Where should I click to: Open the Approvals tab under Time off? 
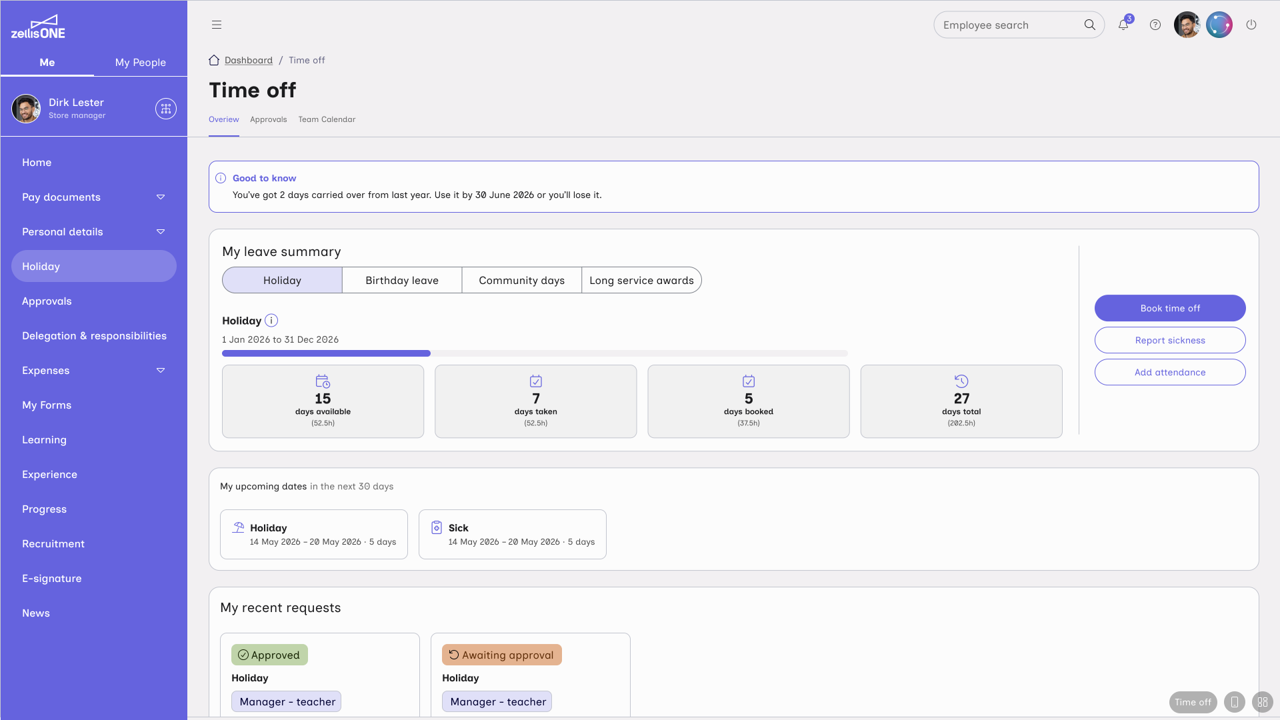point(268,120)
